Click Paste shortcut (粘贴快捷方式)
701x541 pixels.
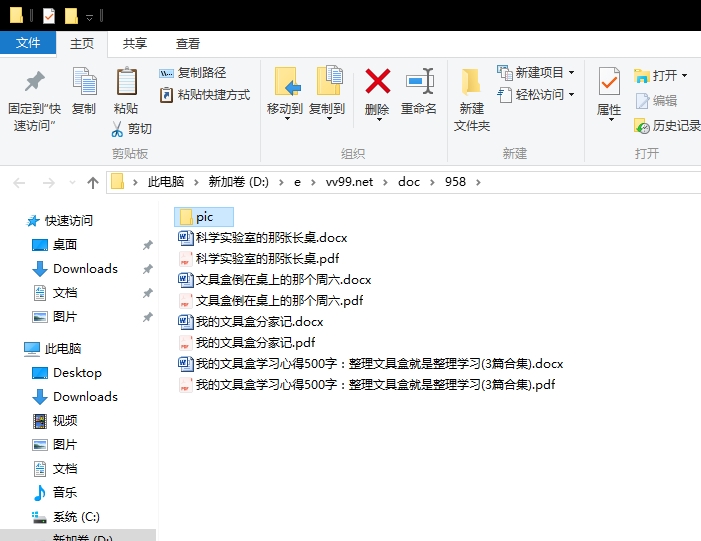204,95
